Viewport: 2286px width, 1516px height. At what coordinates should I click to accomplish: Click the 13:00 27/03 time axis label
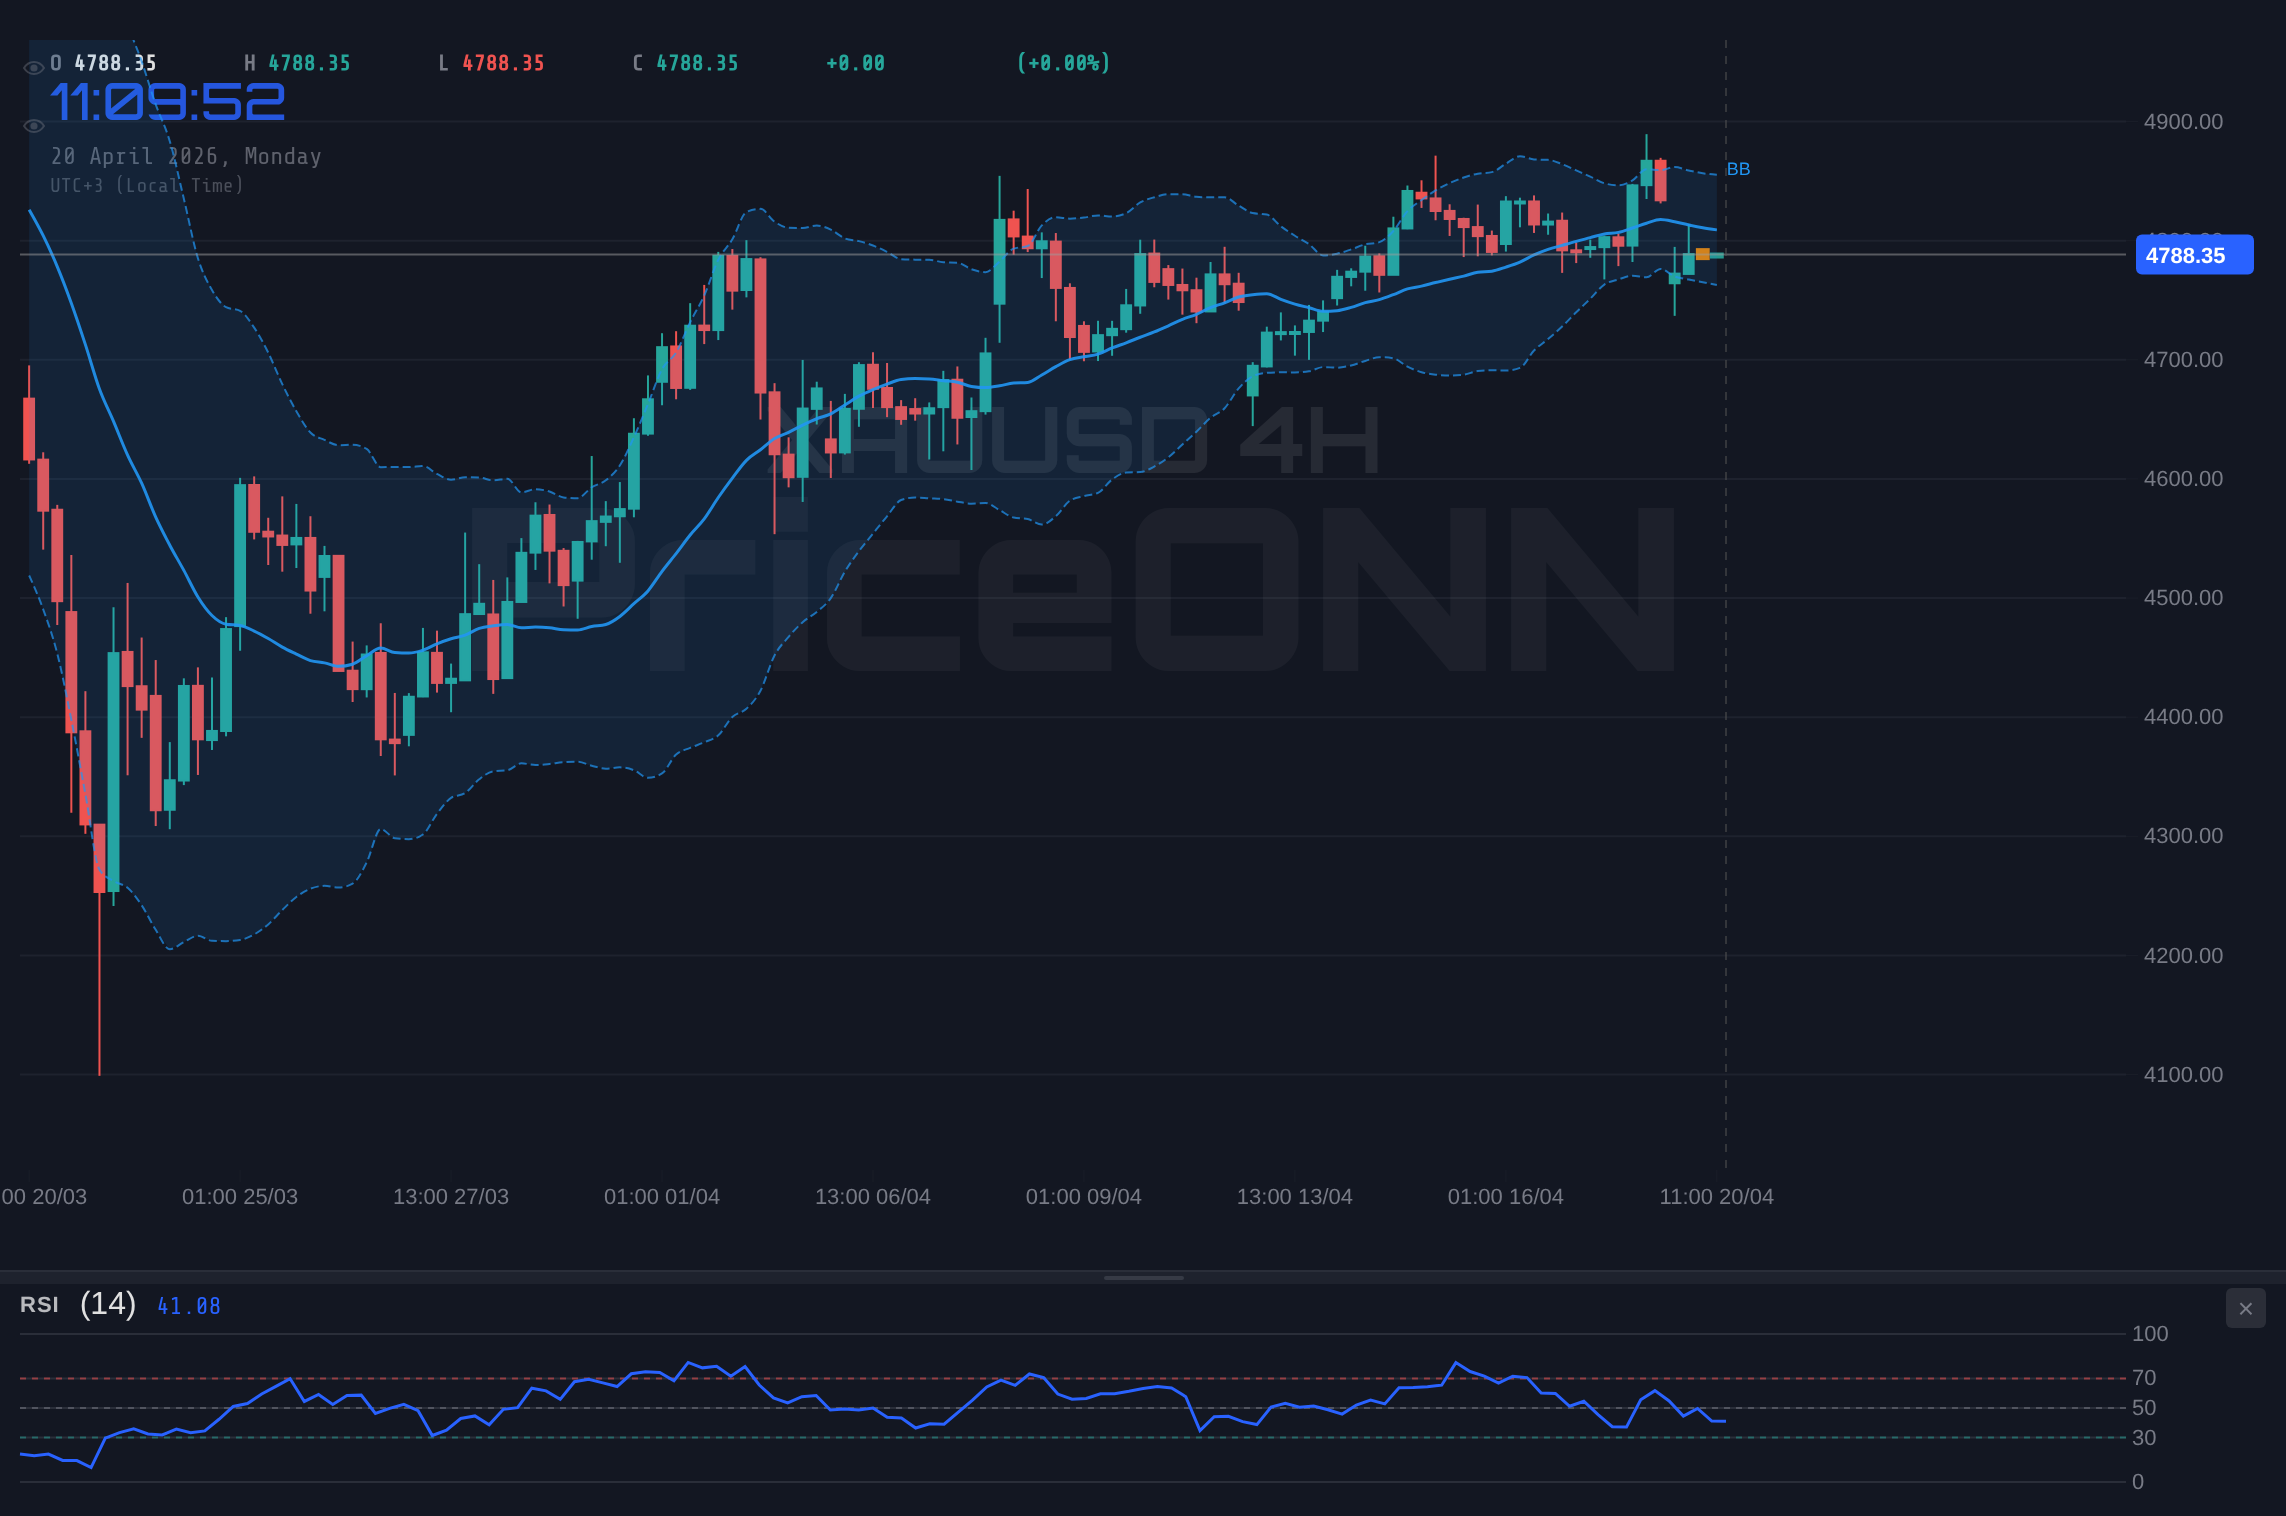[x=451, y=1197]
